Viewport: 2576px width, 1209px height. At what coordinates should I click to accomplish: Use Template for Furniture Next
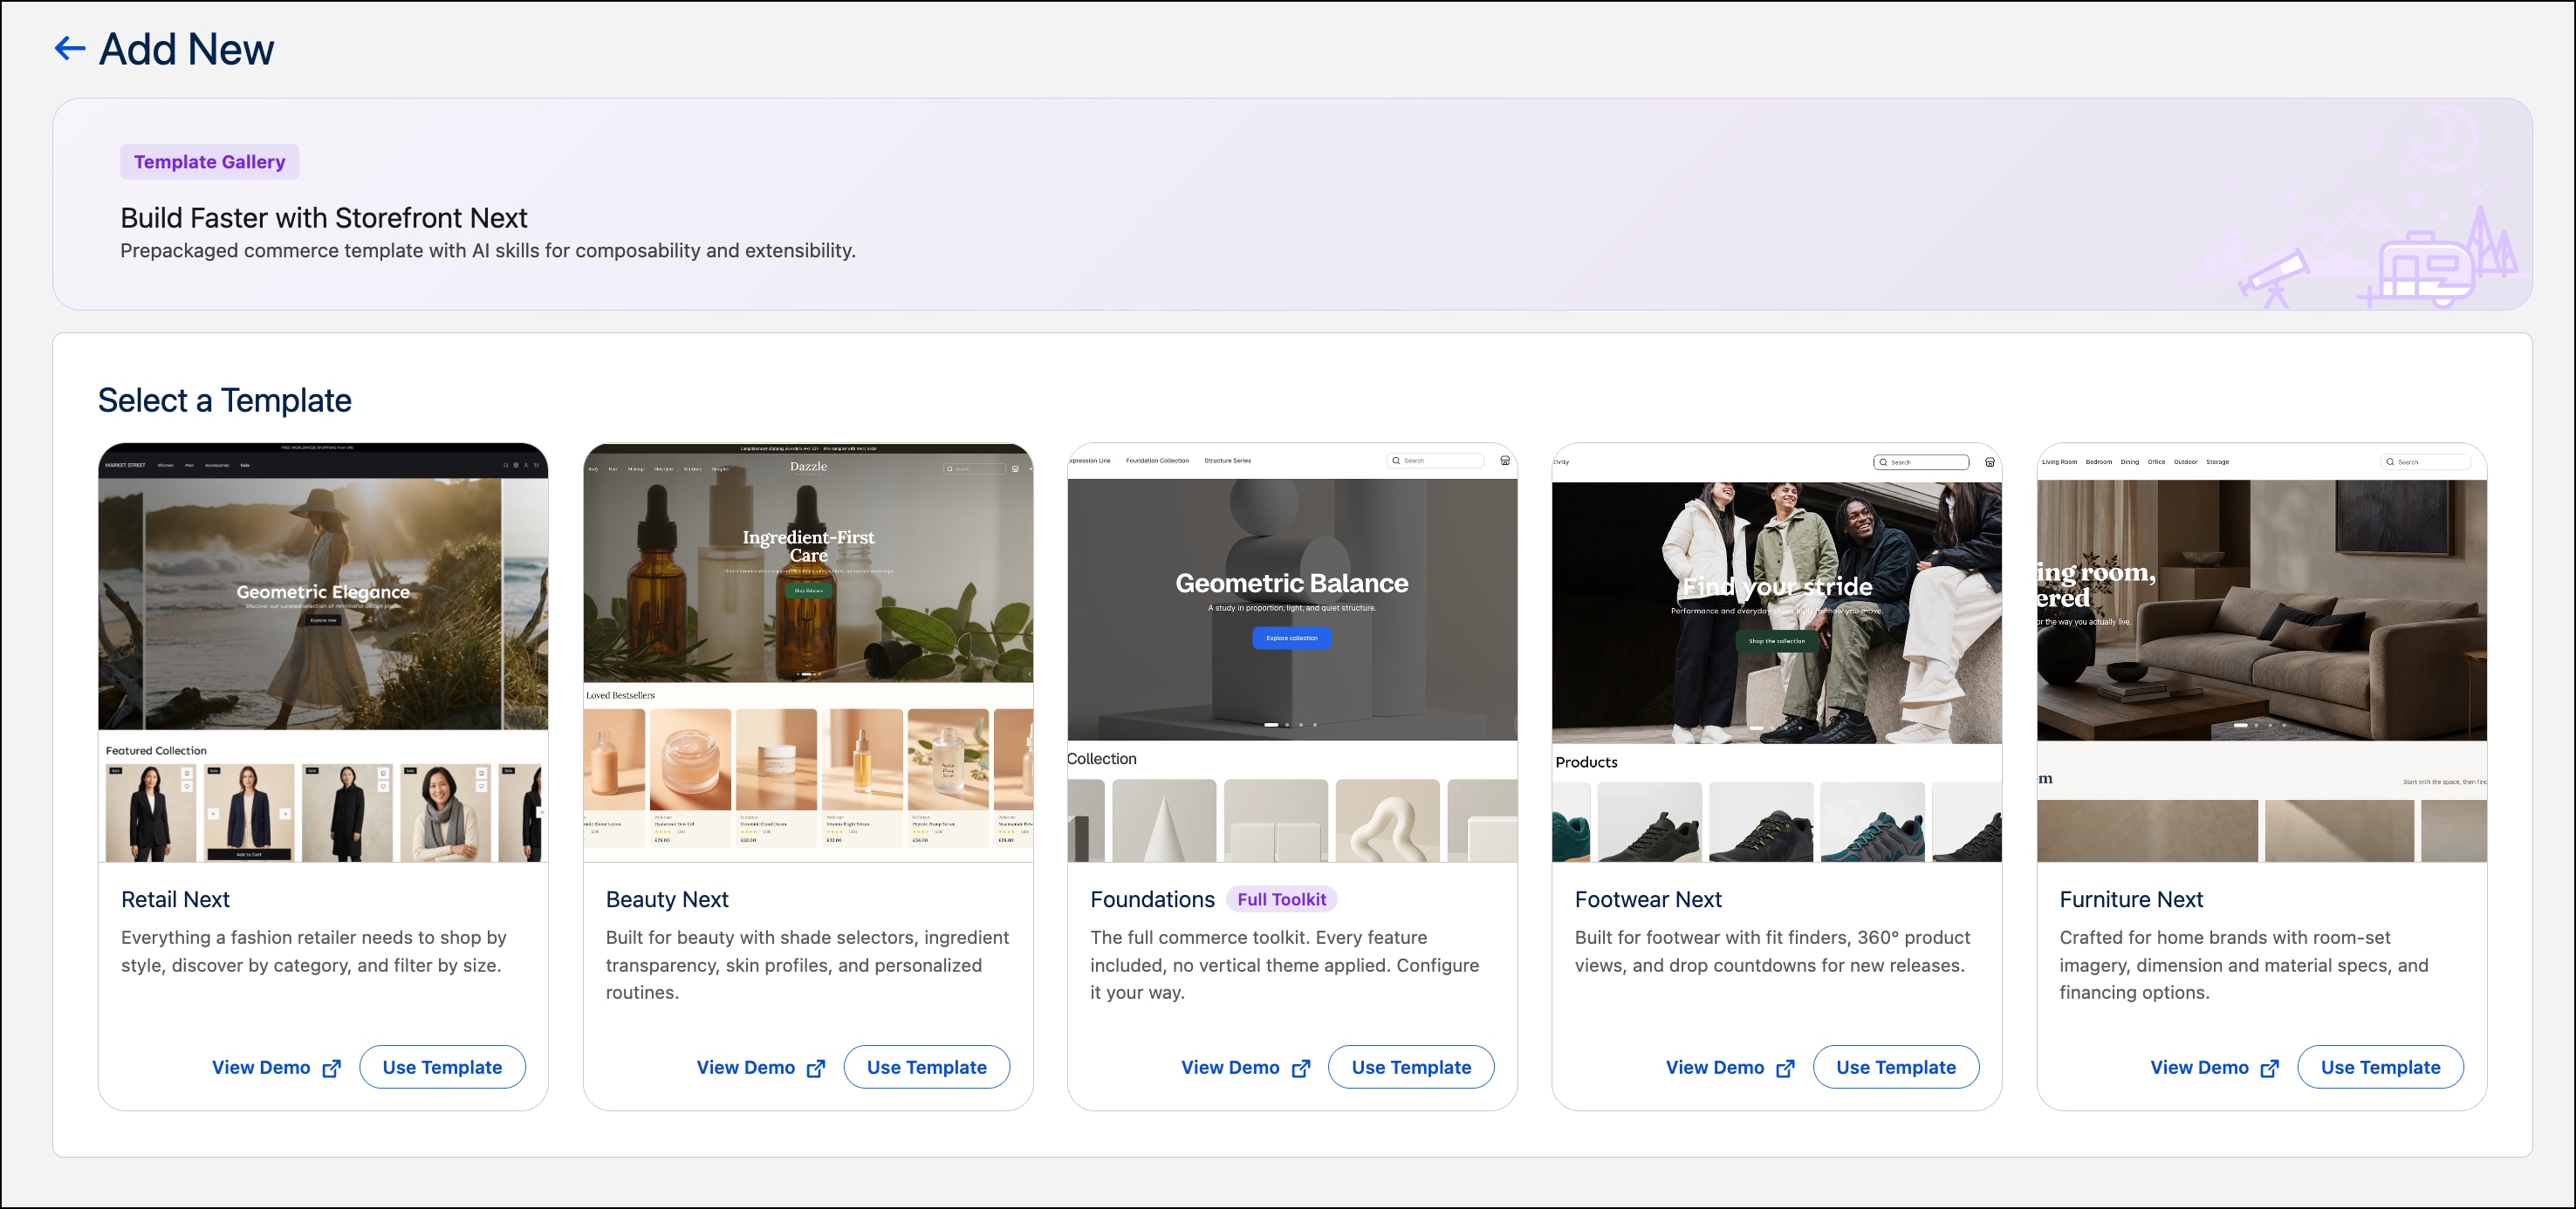[x=2380, y=1067]
